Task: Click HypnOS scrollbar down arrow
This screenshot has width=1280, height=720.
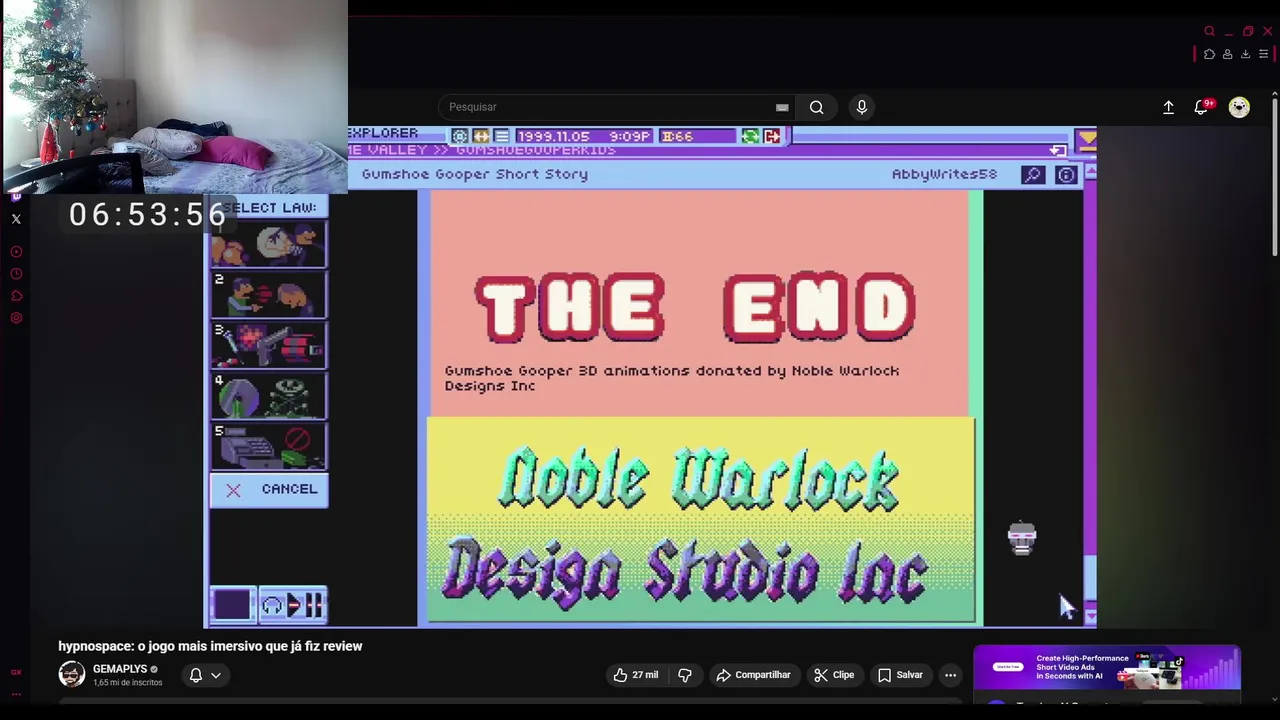Action: click(x=1090, y=616)
